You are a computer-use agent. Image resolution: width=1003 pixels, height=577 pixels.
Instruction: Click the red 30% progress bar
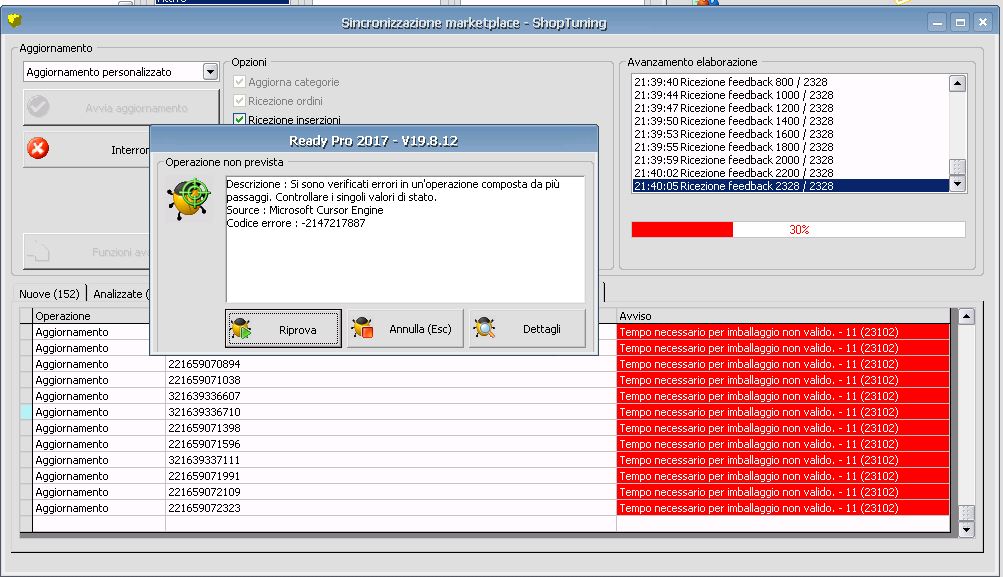click(798, 229)
